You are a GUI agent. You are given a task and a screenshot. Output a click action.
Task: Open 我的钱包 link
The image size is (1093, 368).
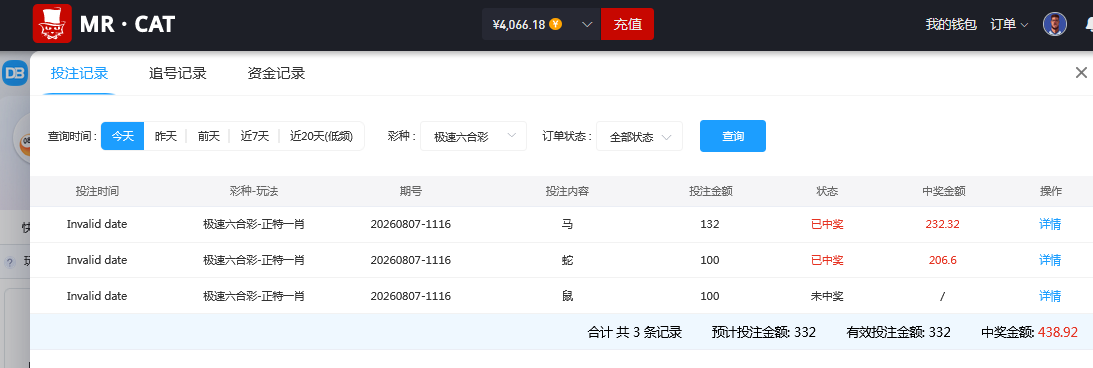(951, 24)
